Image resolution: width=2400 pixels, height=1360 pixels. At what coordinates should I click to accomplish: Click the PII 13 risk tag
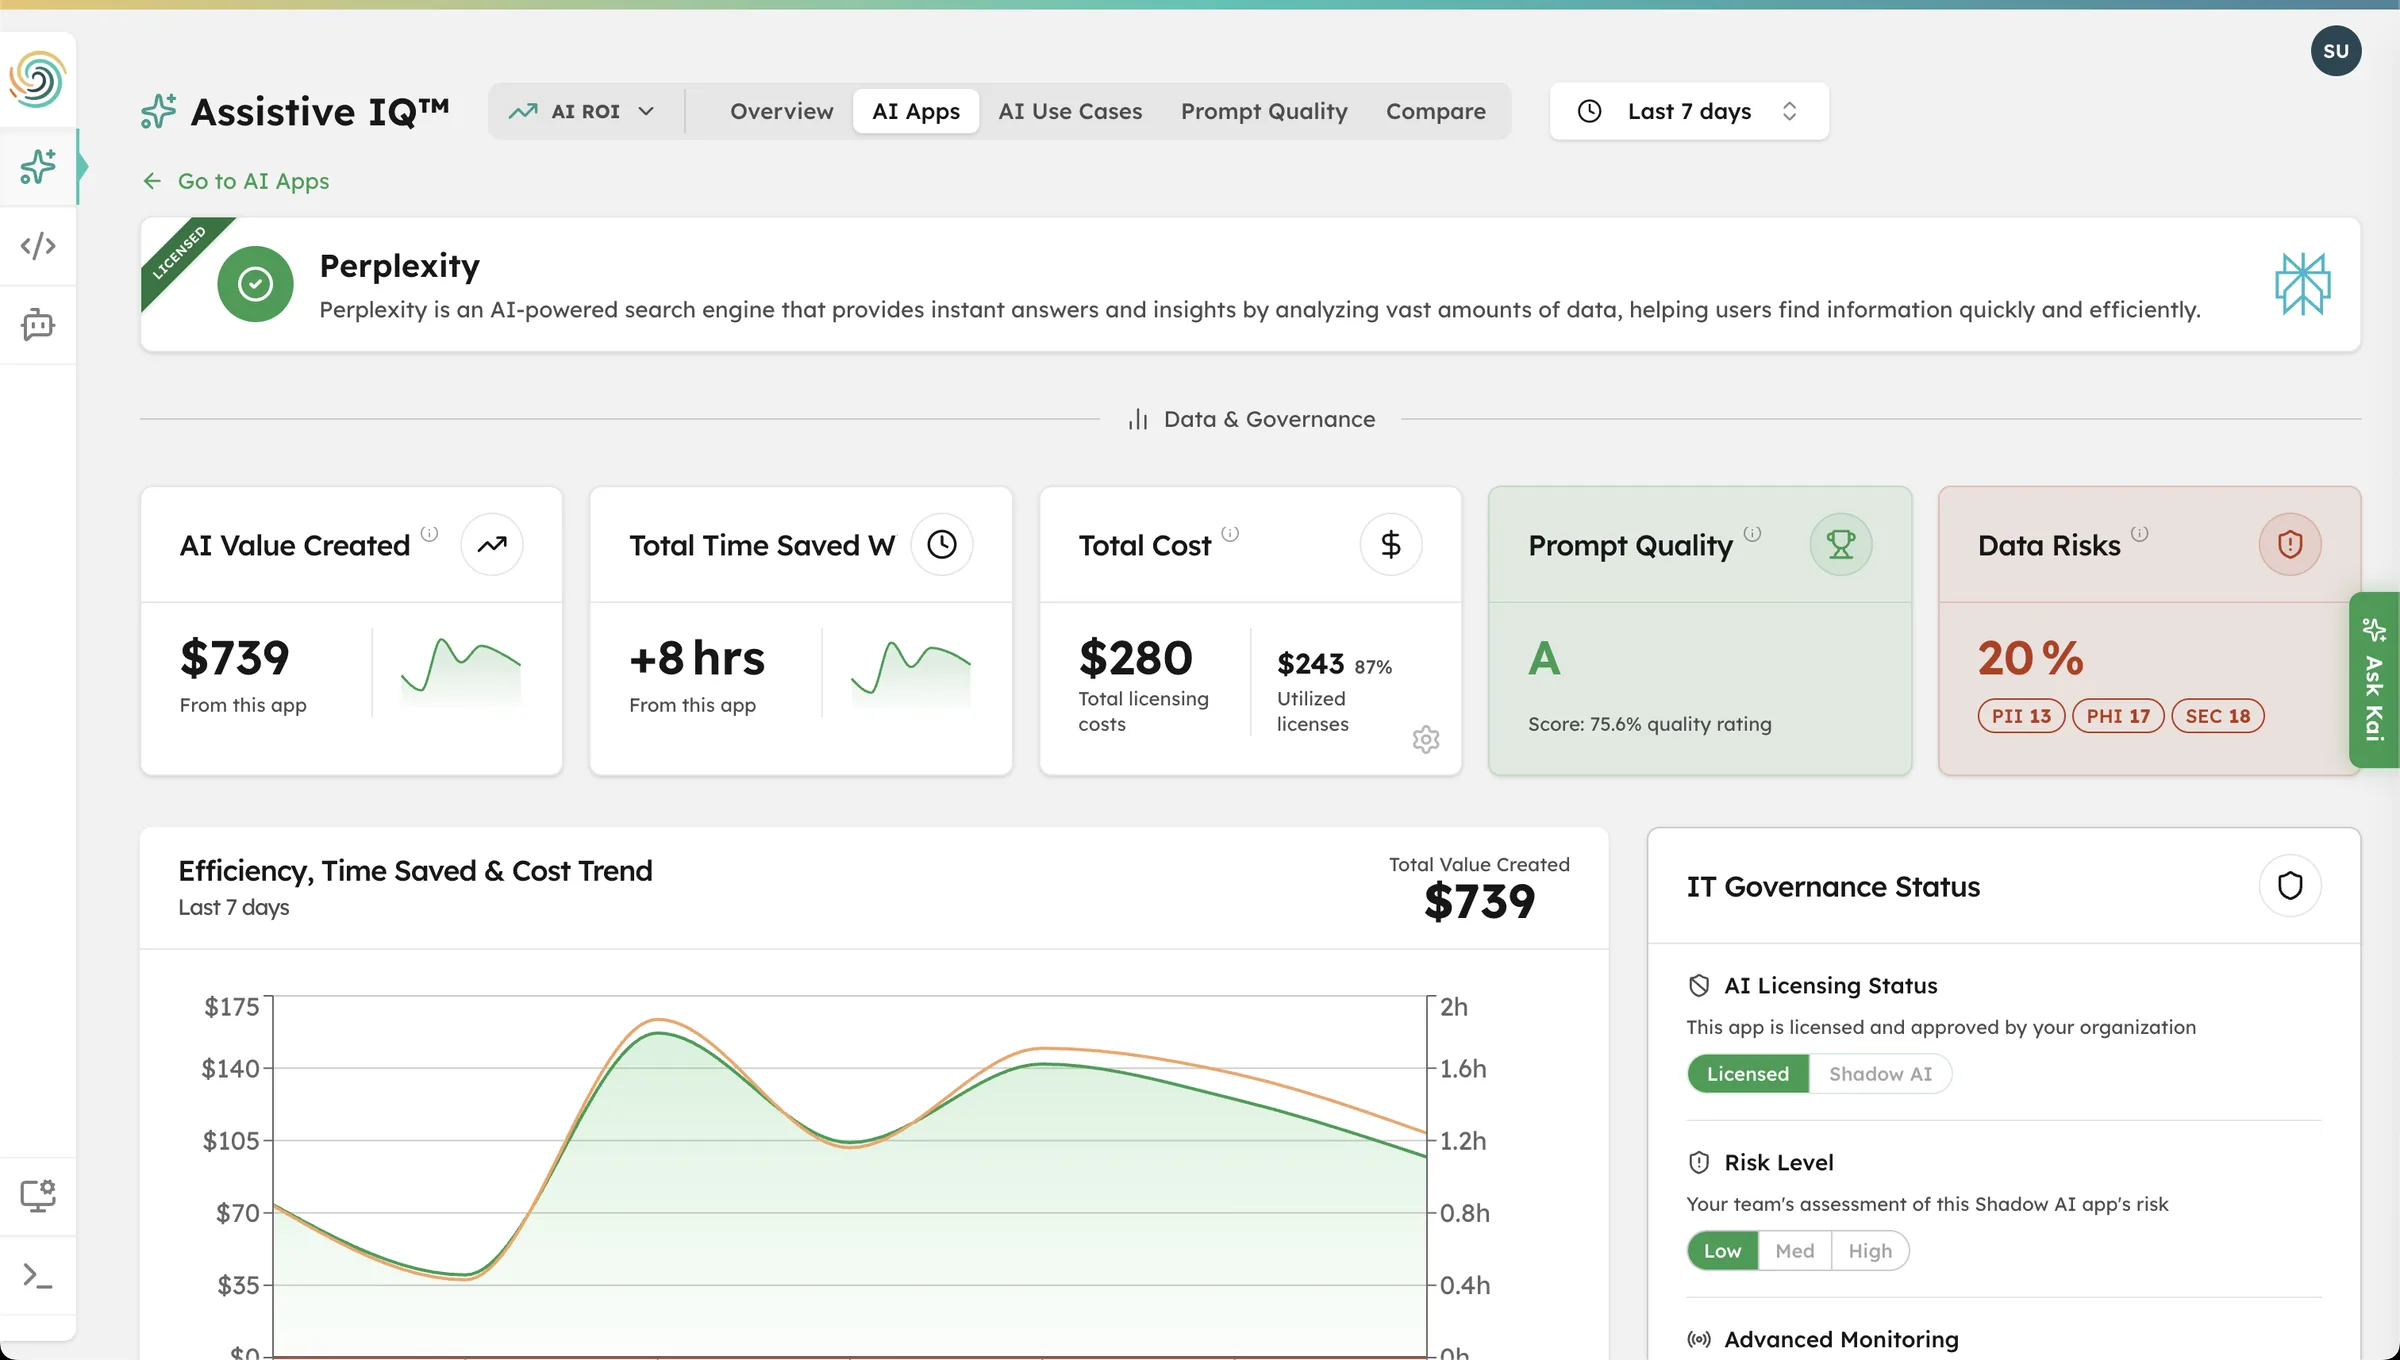[x=2021, y=716]
